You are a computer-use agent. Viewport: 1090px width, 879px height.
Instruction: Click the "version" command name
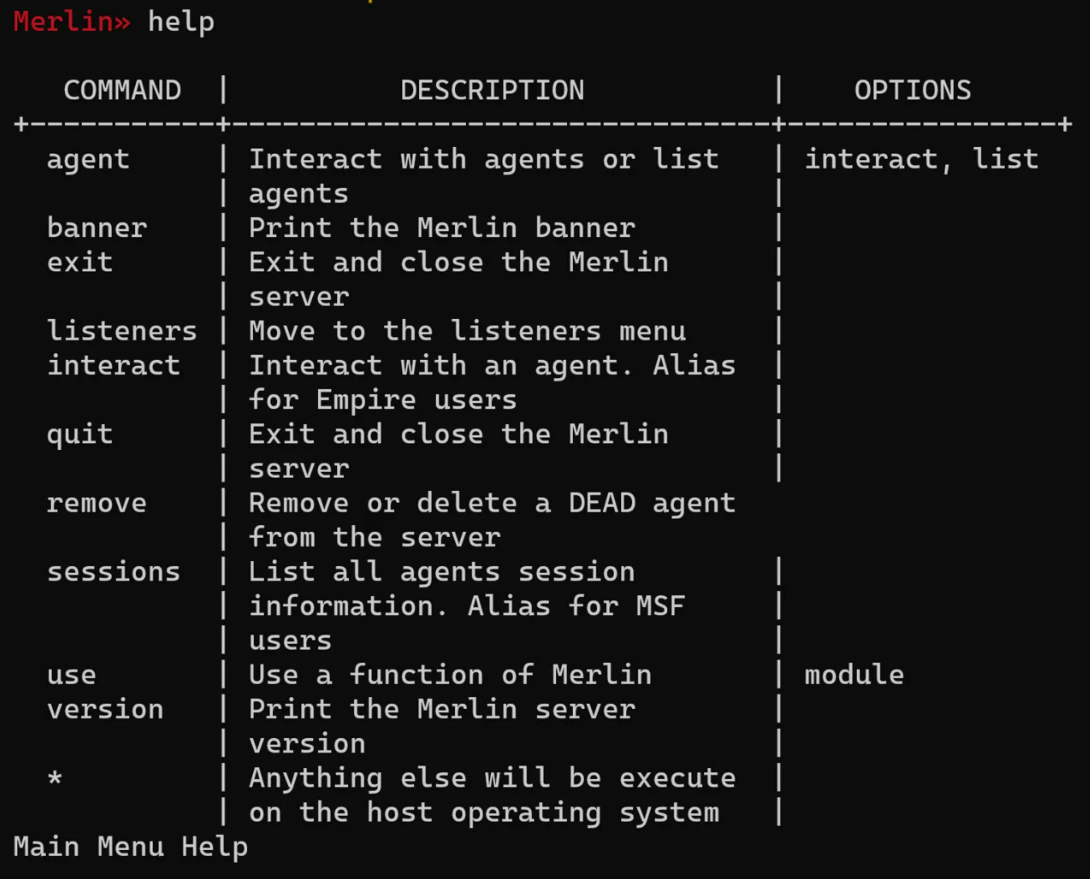(105, 709)
